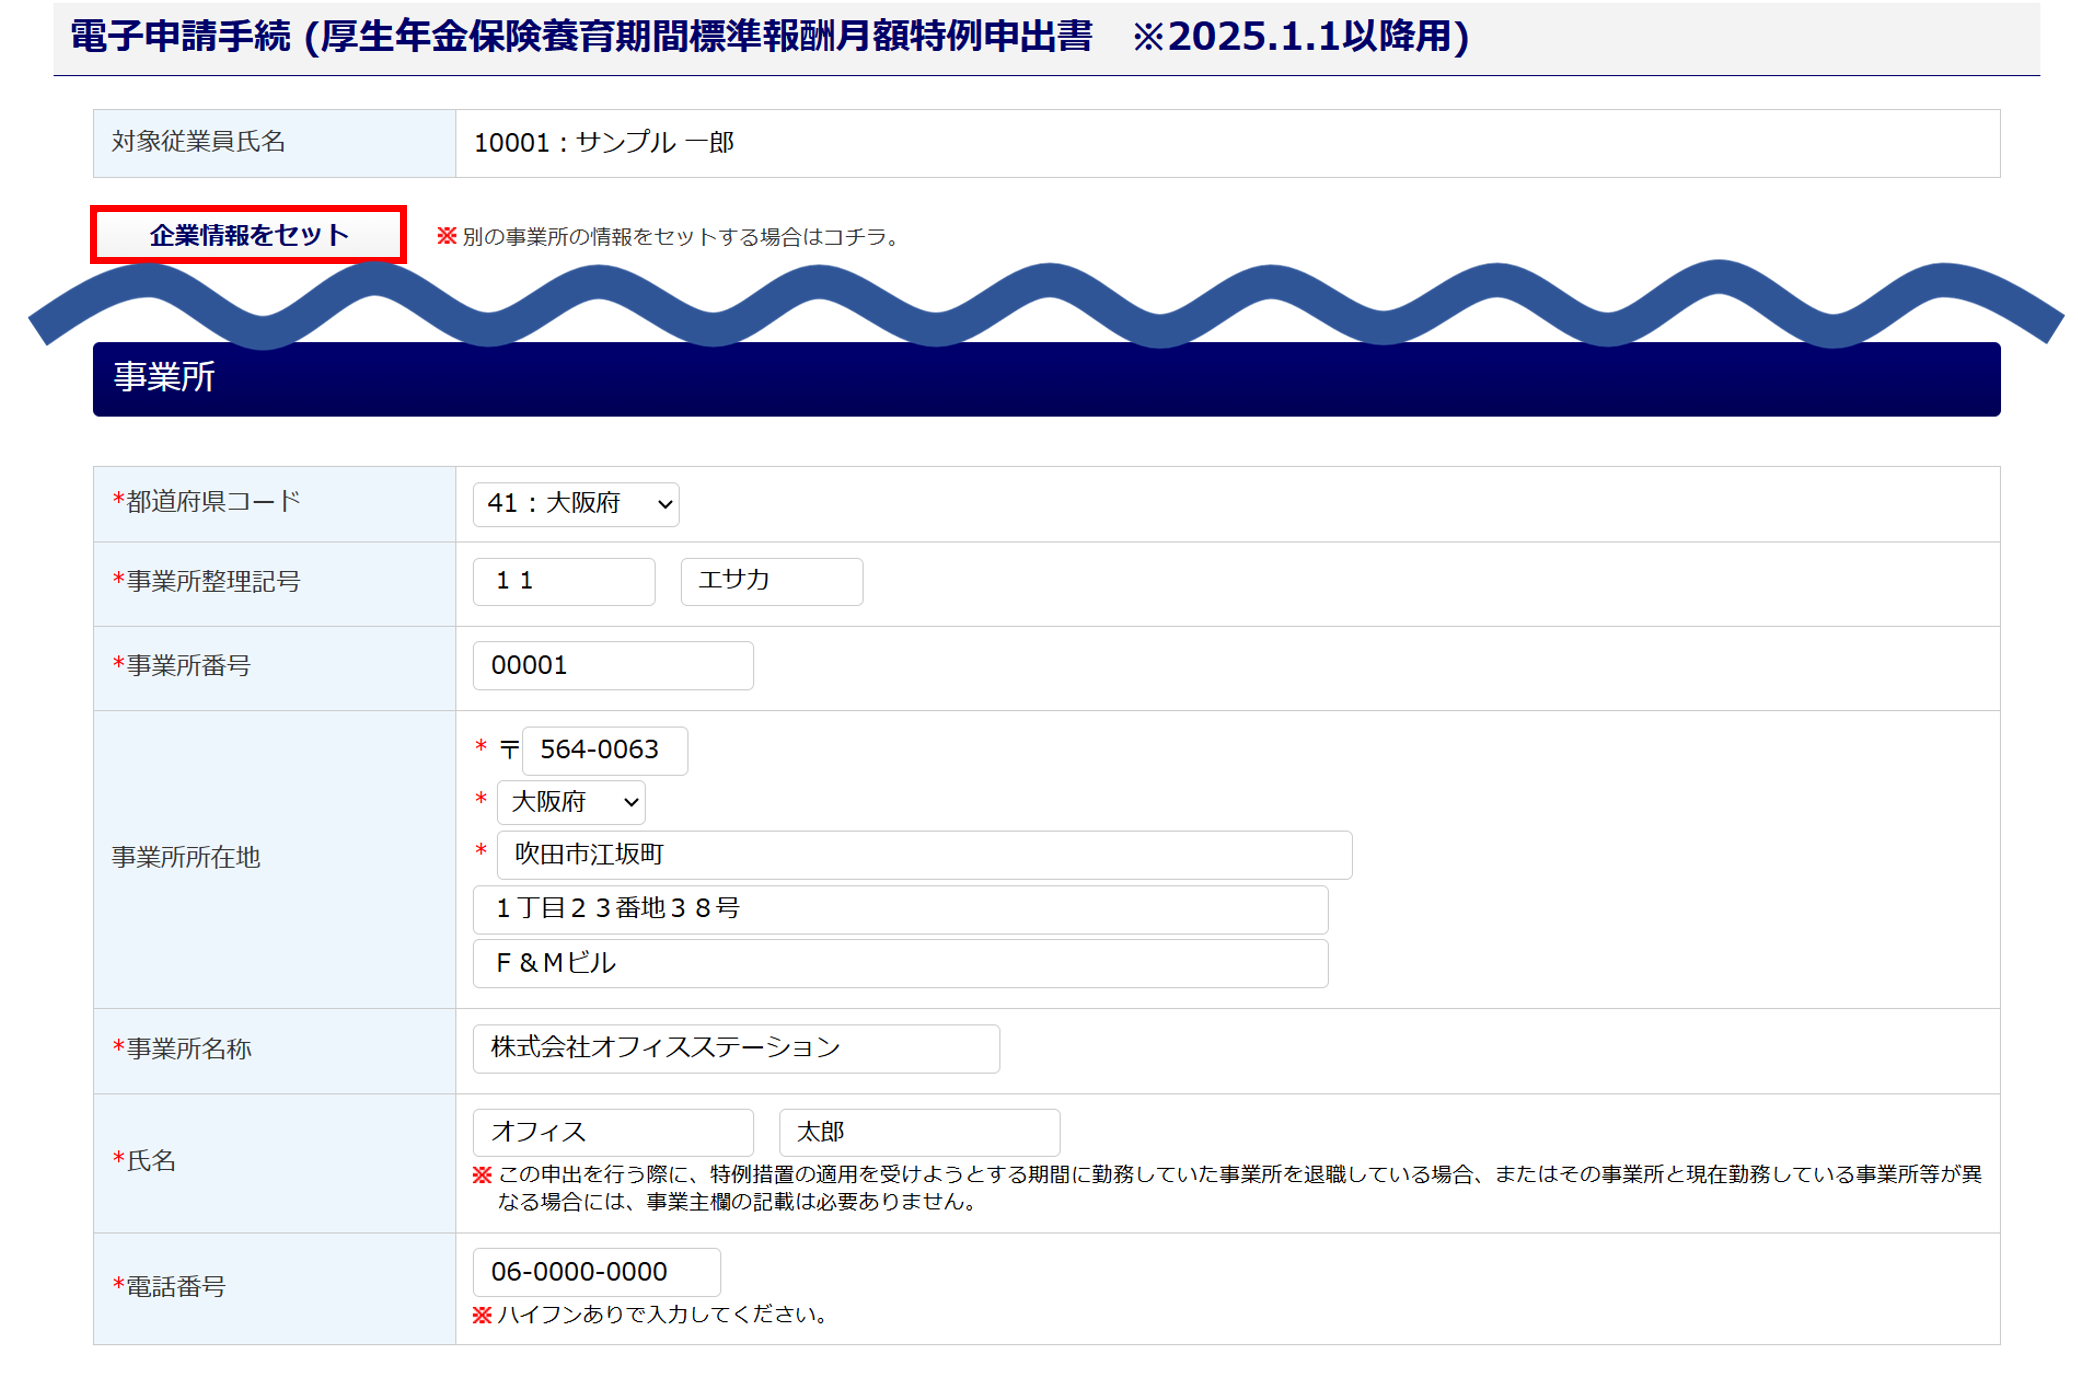Click the given name field showing 太郎
This screenshot has height=1377, width=2078.
pos(918,1132)
